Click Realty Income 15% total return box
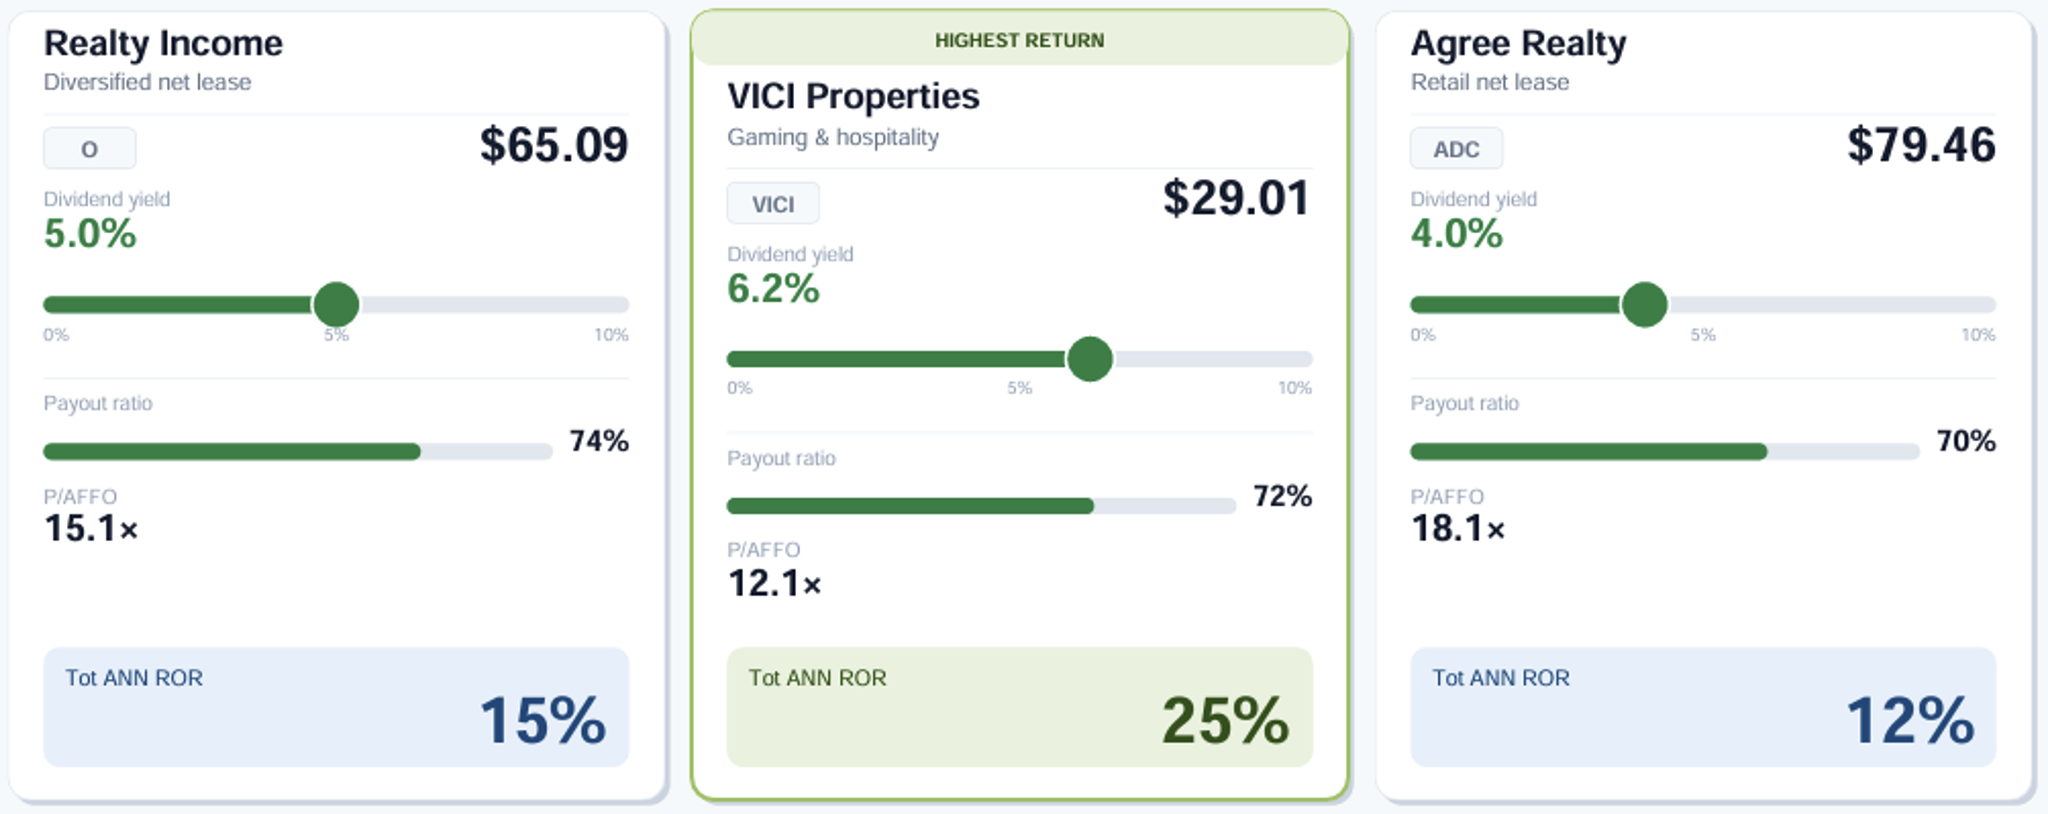Image resolution: width=2048 pixels, height=814 pixels. click(336, 707)
